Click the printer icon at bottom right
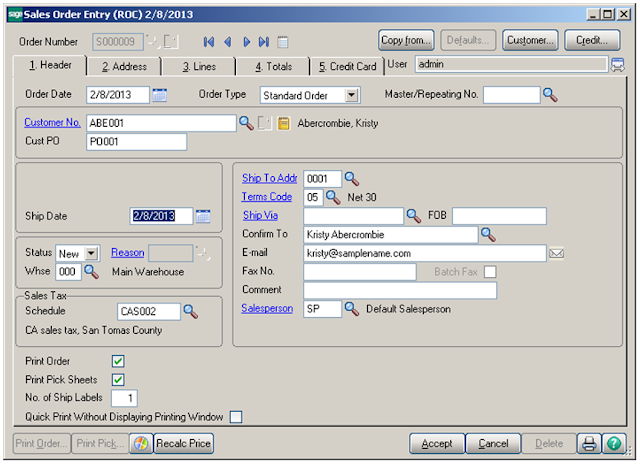 (590, 443)
